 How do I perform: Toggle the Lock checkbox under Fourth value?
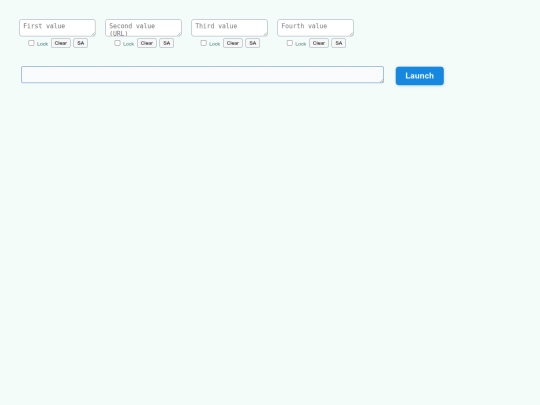tap(290, 43)
